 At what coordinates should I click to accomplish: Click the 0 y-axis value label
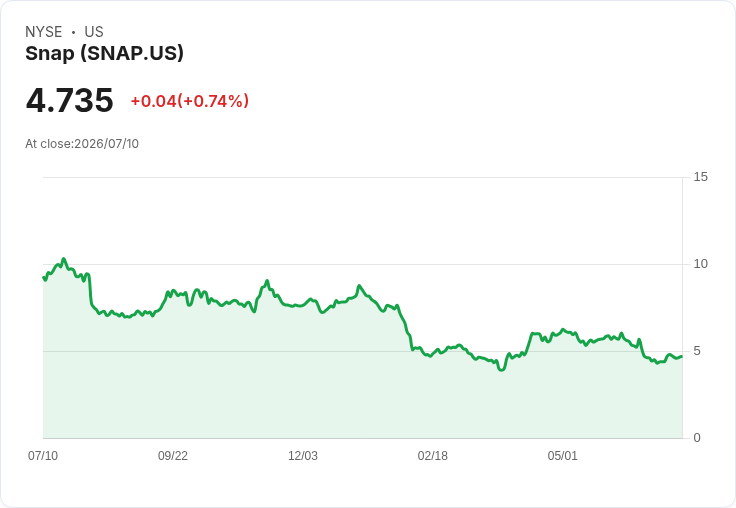[698, 438]
